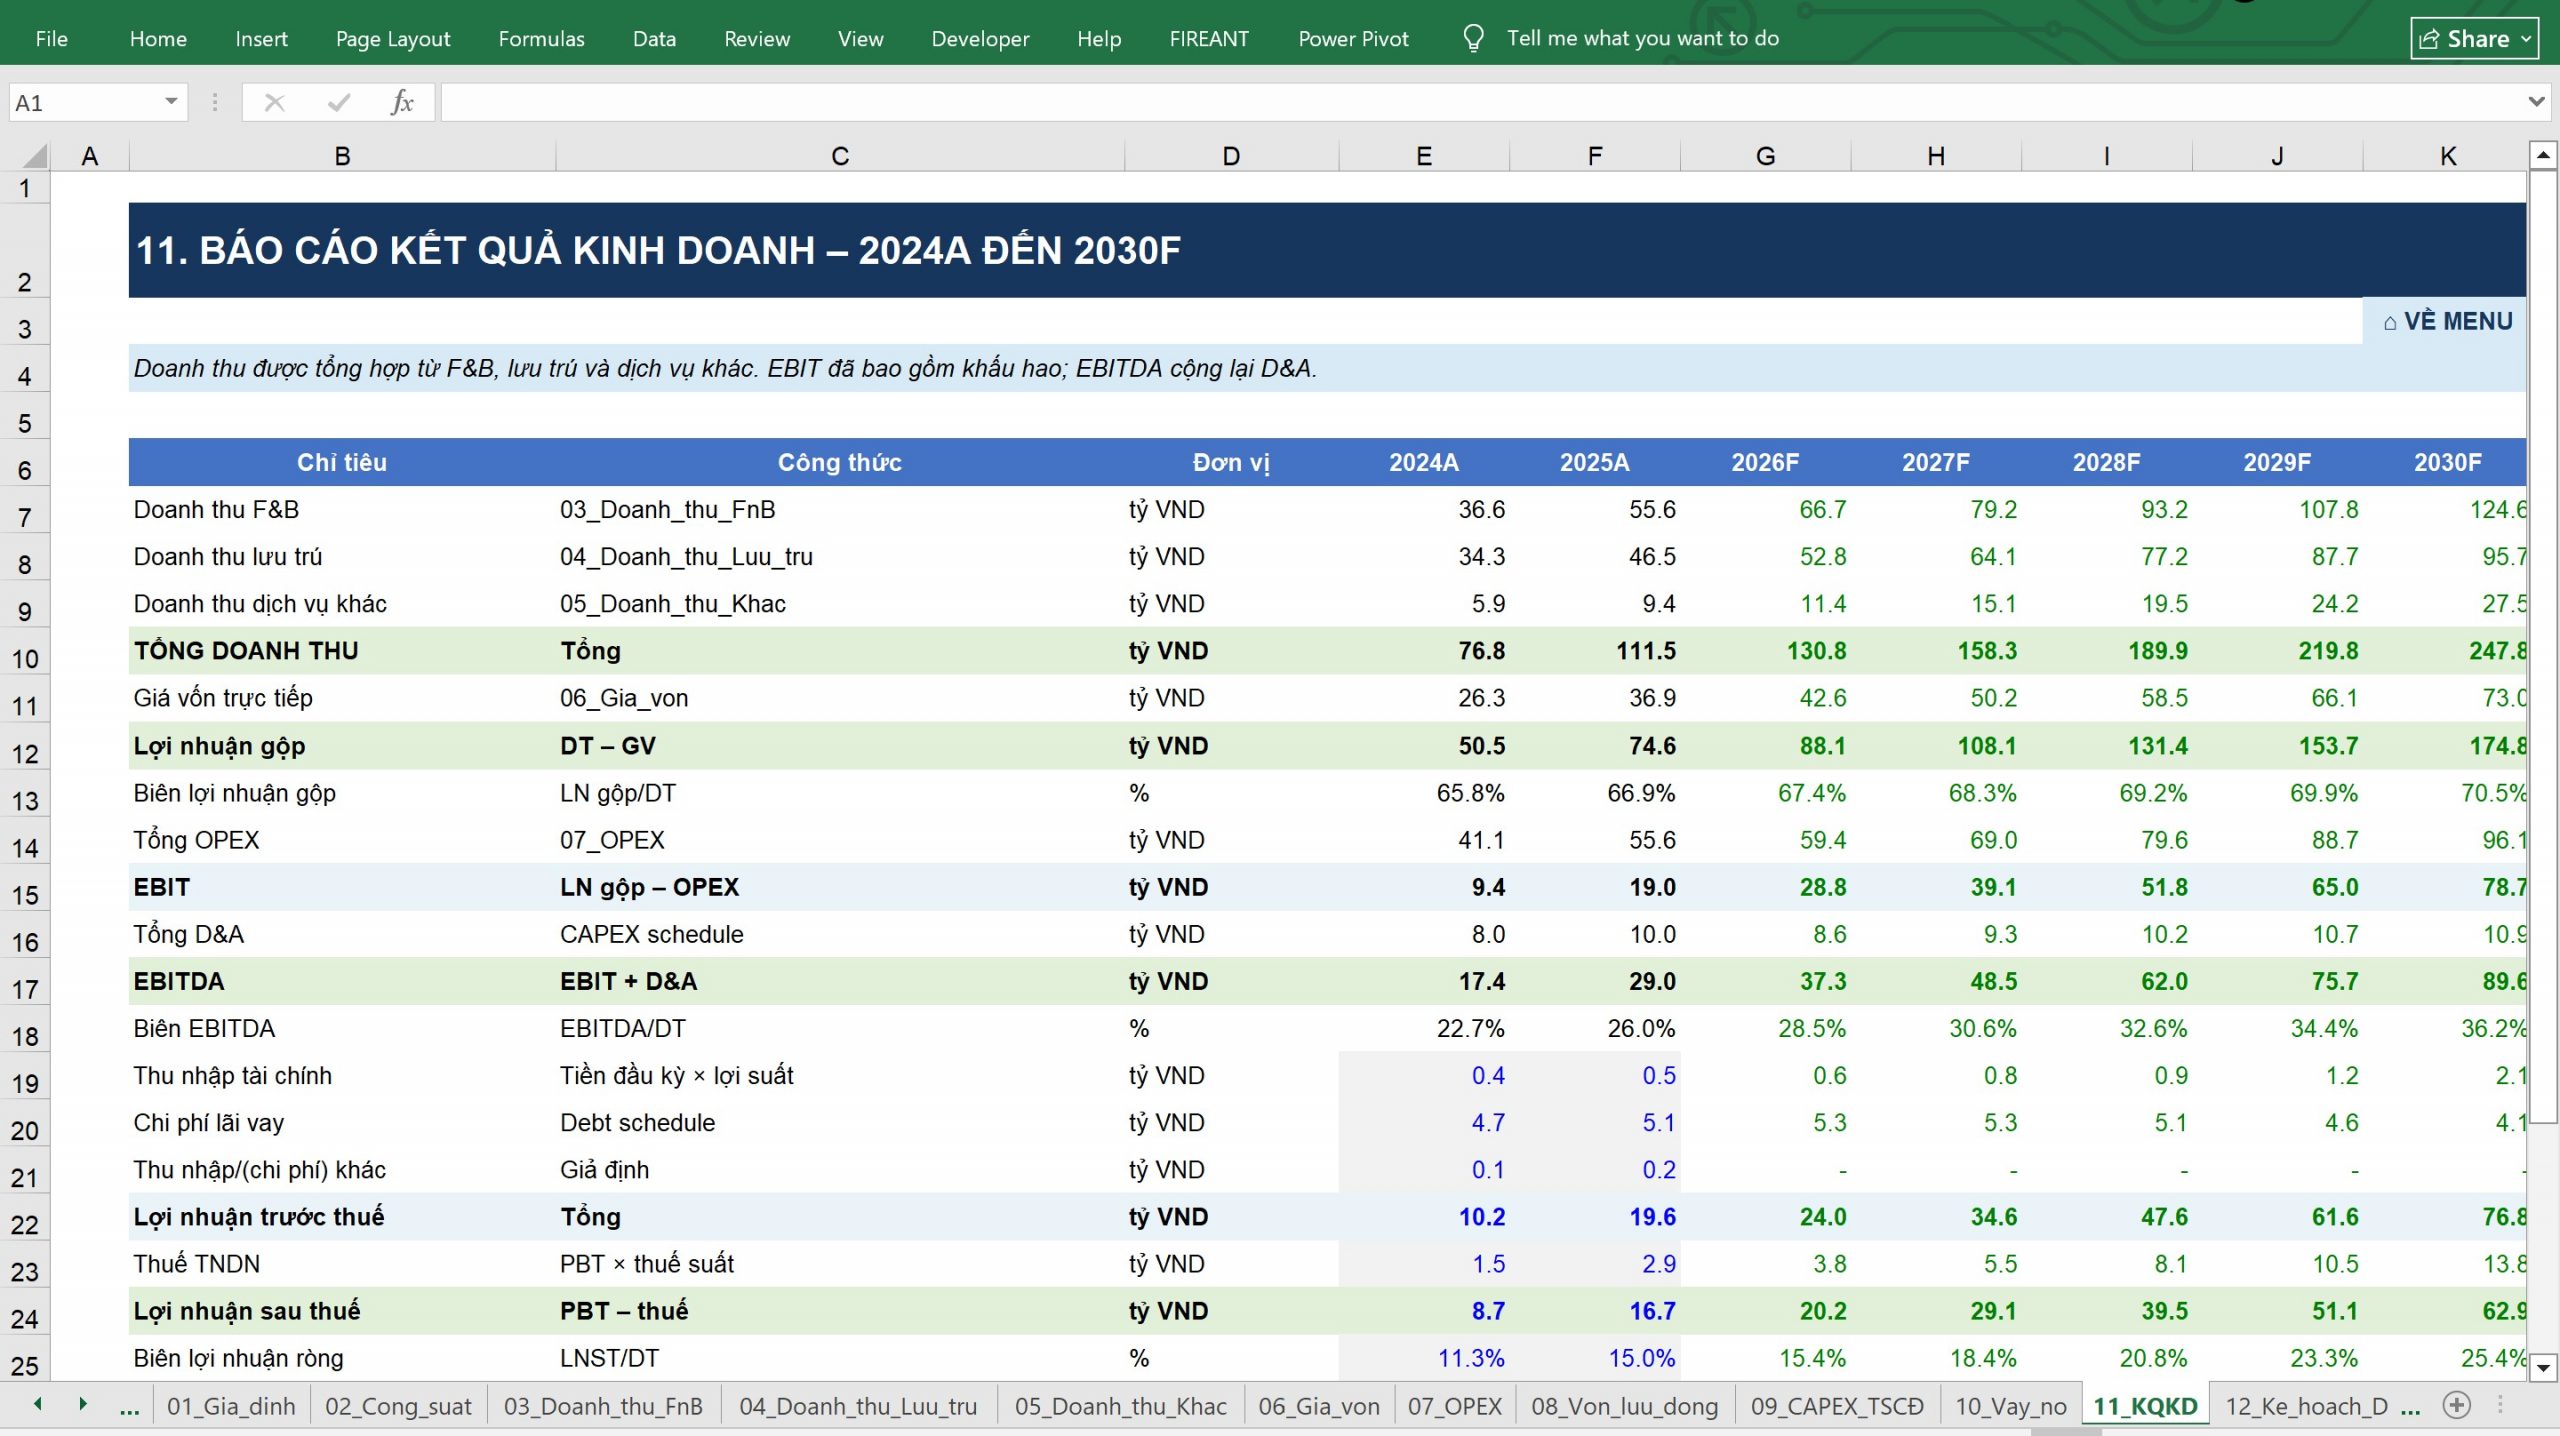Open the Power Pivot ribbon tab

point(1353,39)
